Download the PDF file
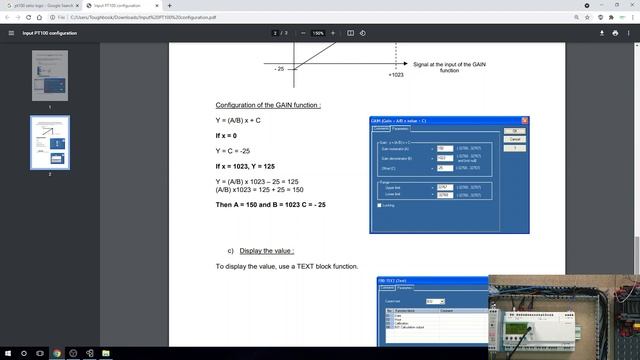 (x=602, y=33)
